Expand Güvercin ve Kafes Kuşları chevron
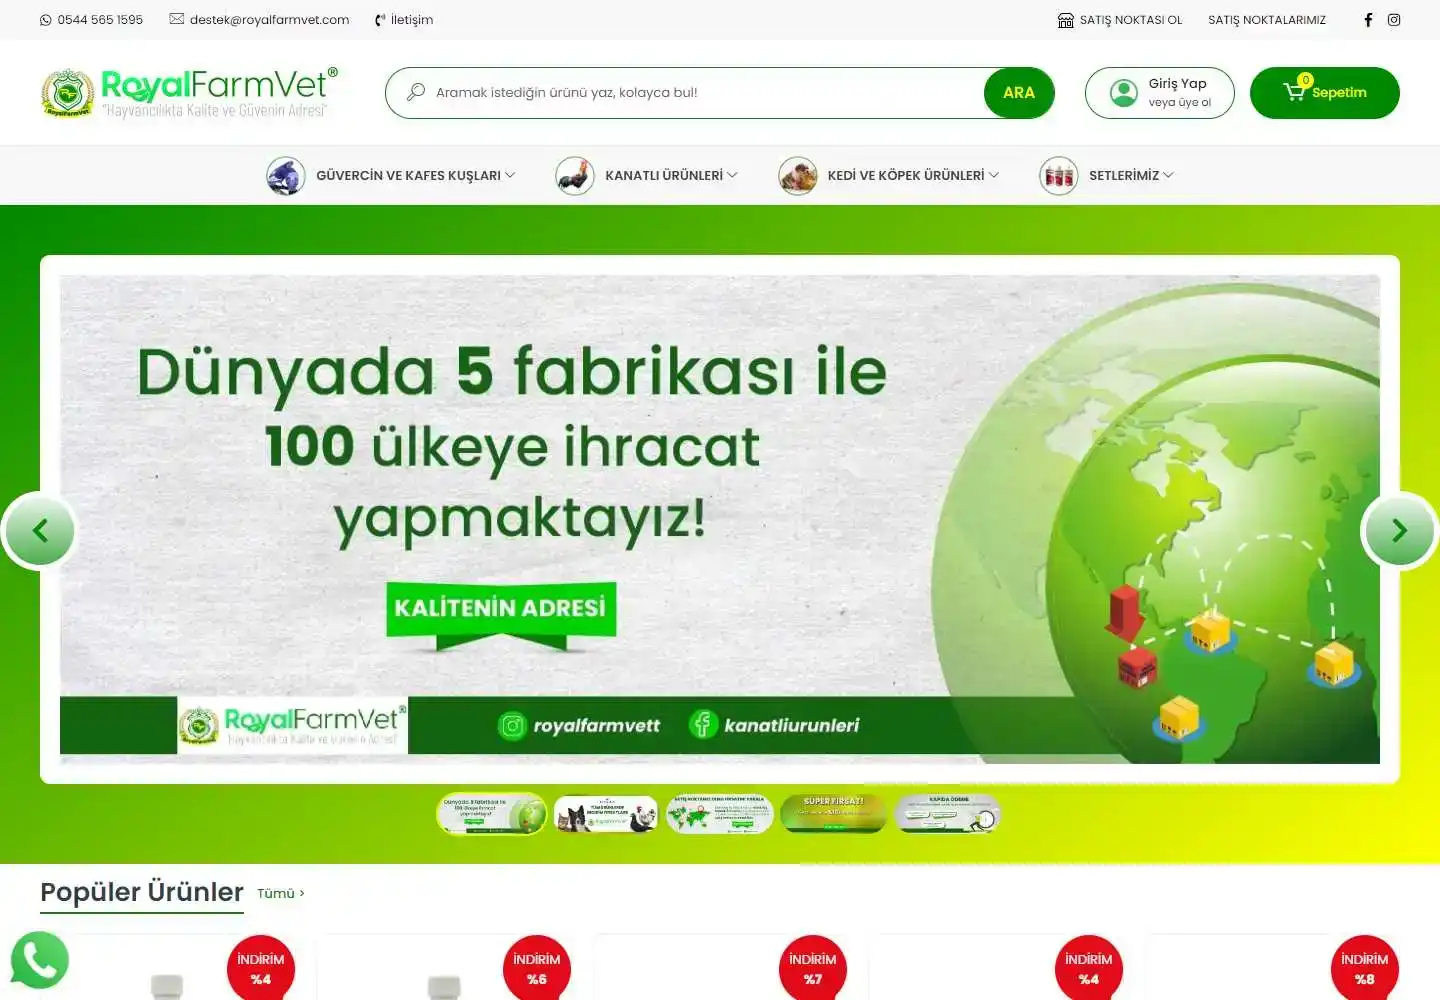Screen dimensions: 1440x1000 (510, 175)
